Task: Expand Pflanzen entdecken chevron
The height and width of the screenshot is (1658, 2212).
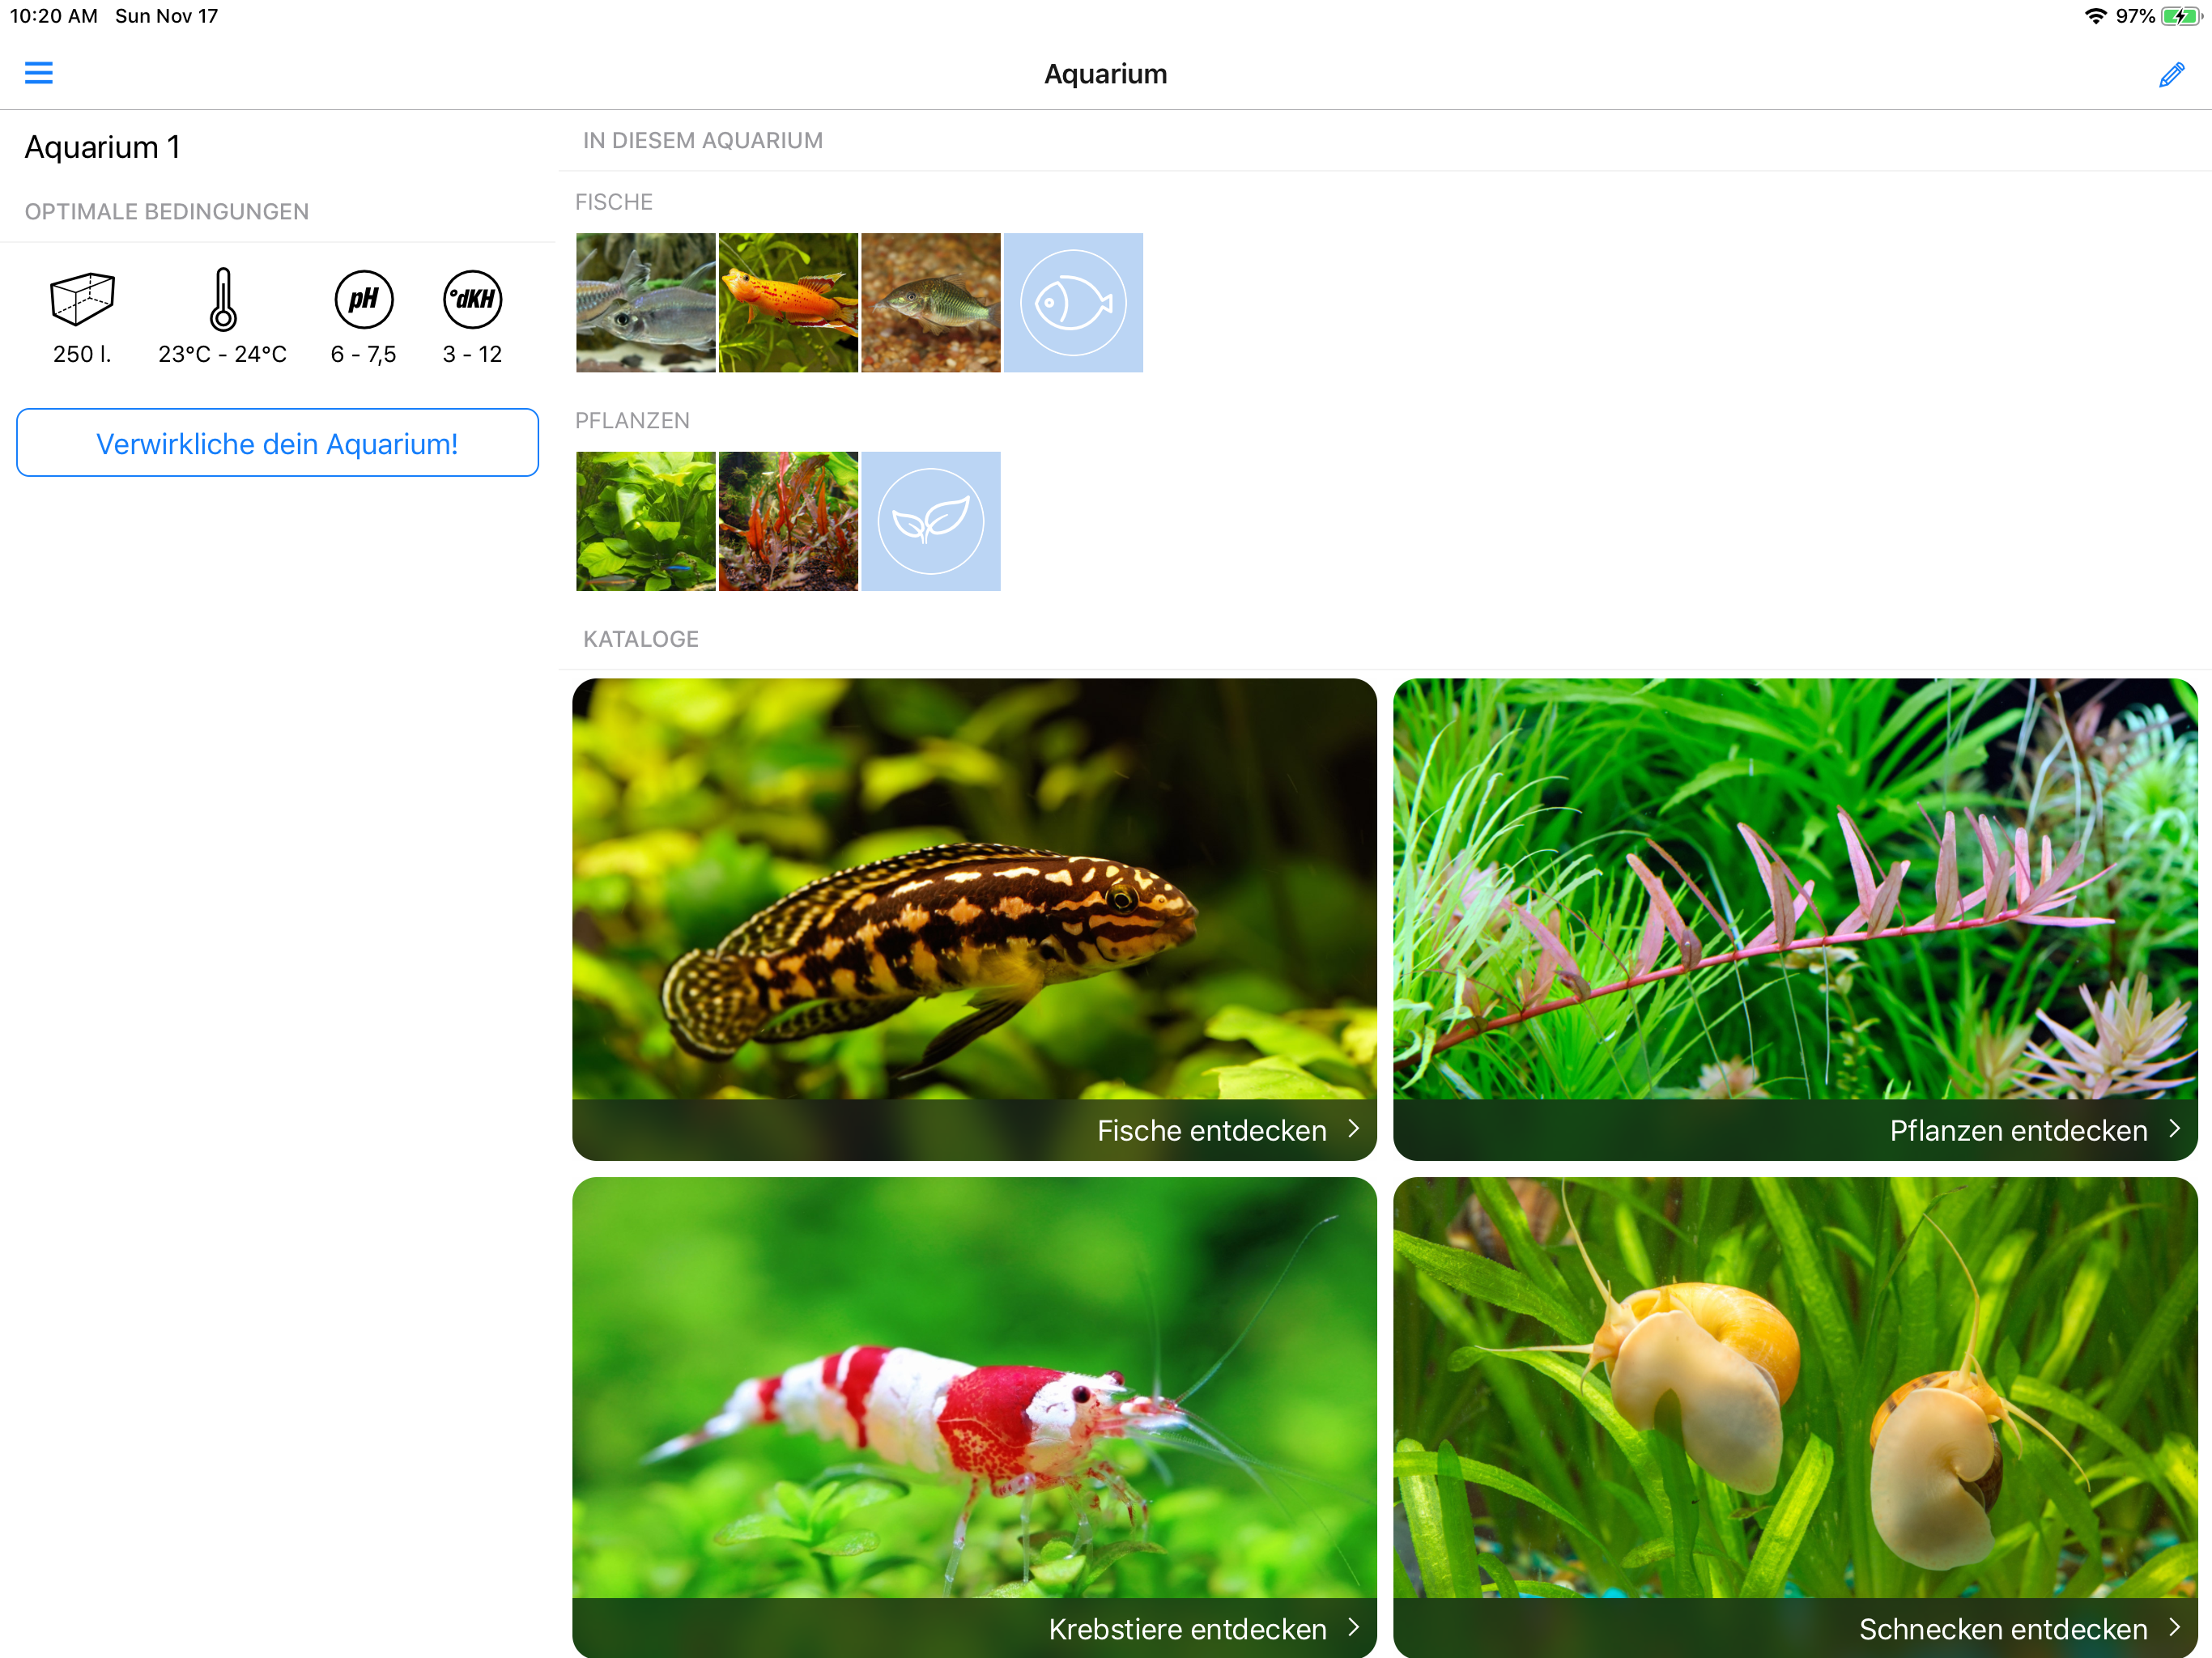Action: [2174, 1128]
